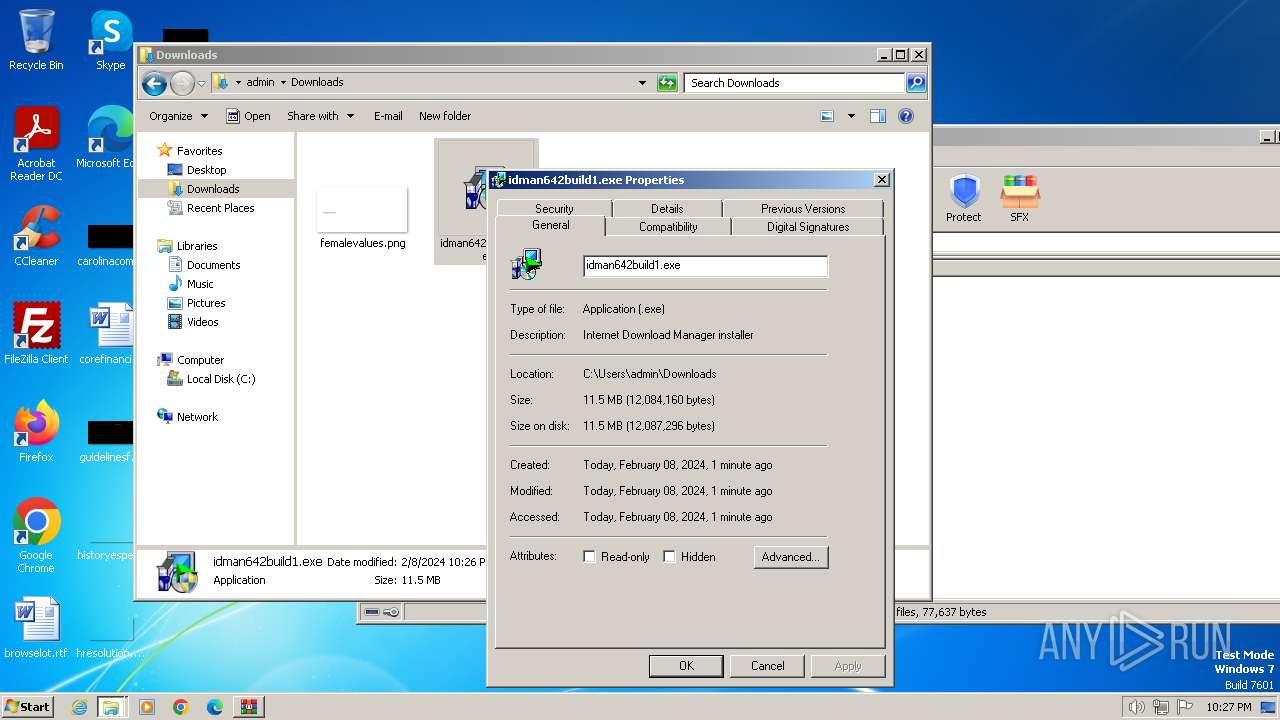
Task: Select the femalevalues.png thumbnail
Action: click(x=362, y=210)
